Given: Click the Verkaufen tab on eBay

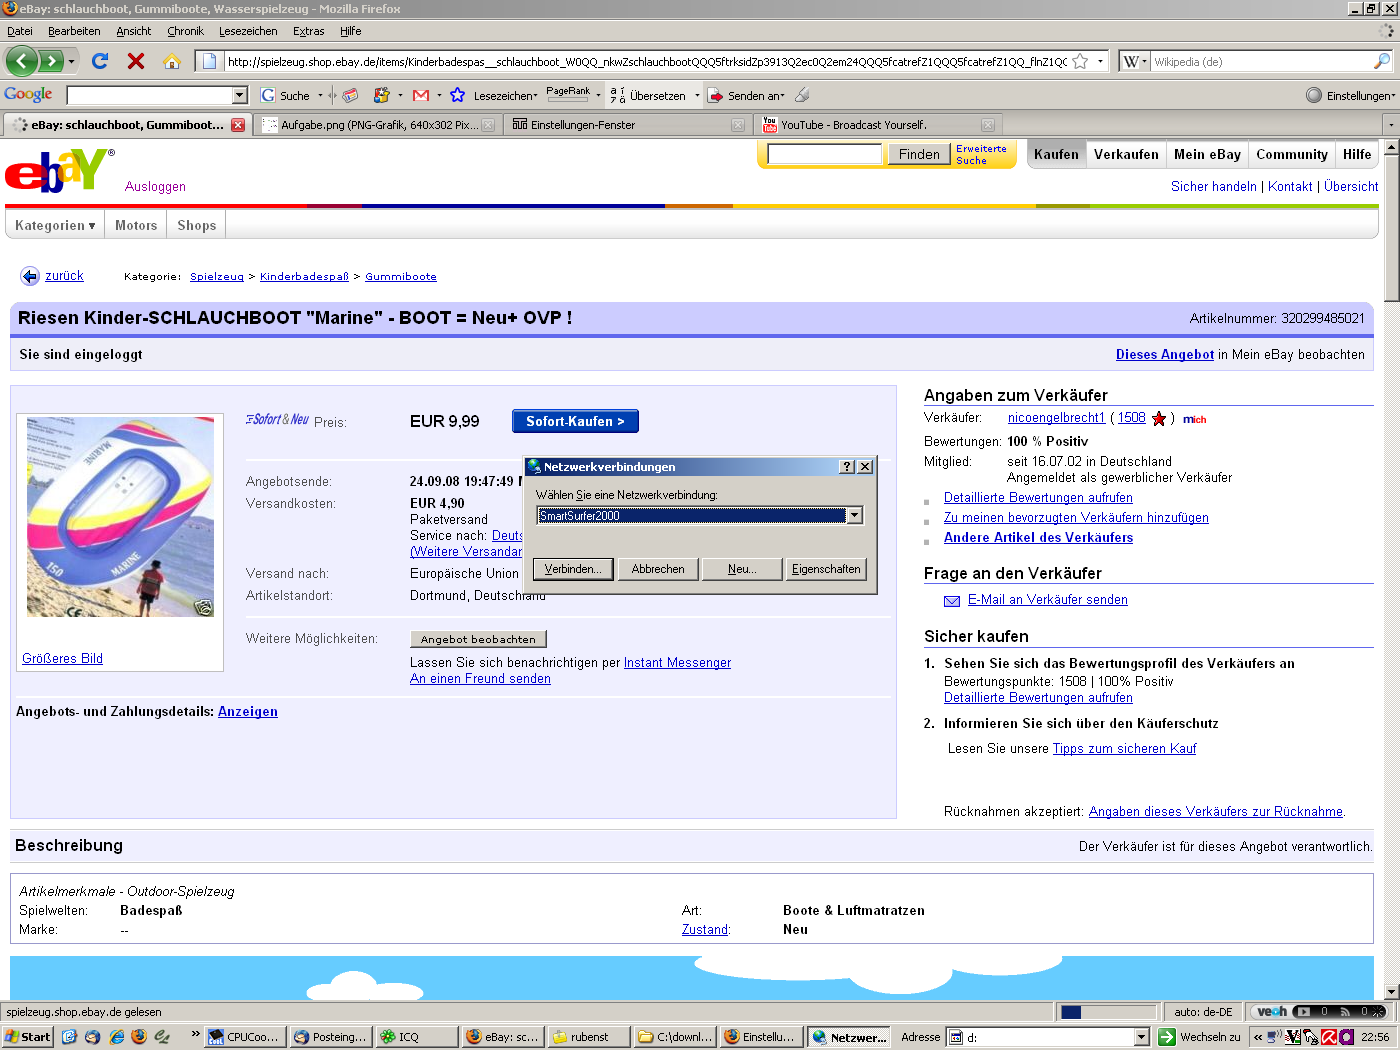Looking at the screenshot, I should 1126,154.
